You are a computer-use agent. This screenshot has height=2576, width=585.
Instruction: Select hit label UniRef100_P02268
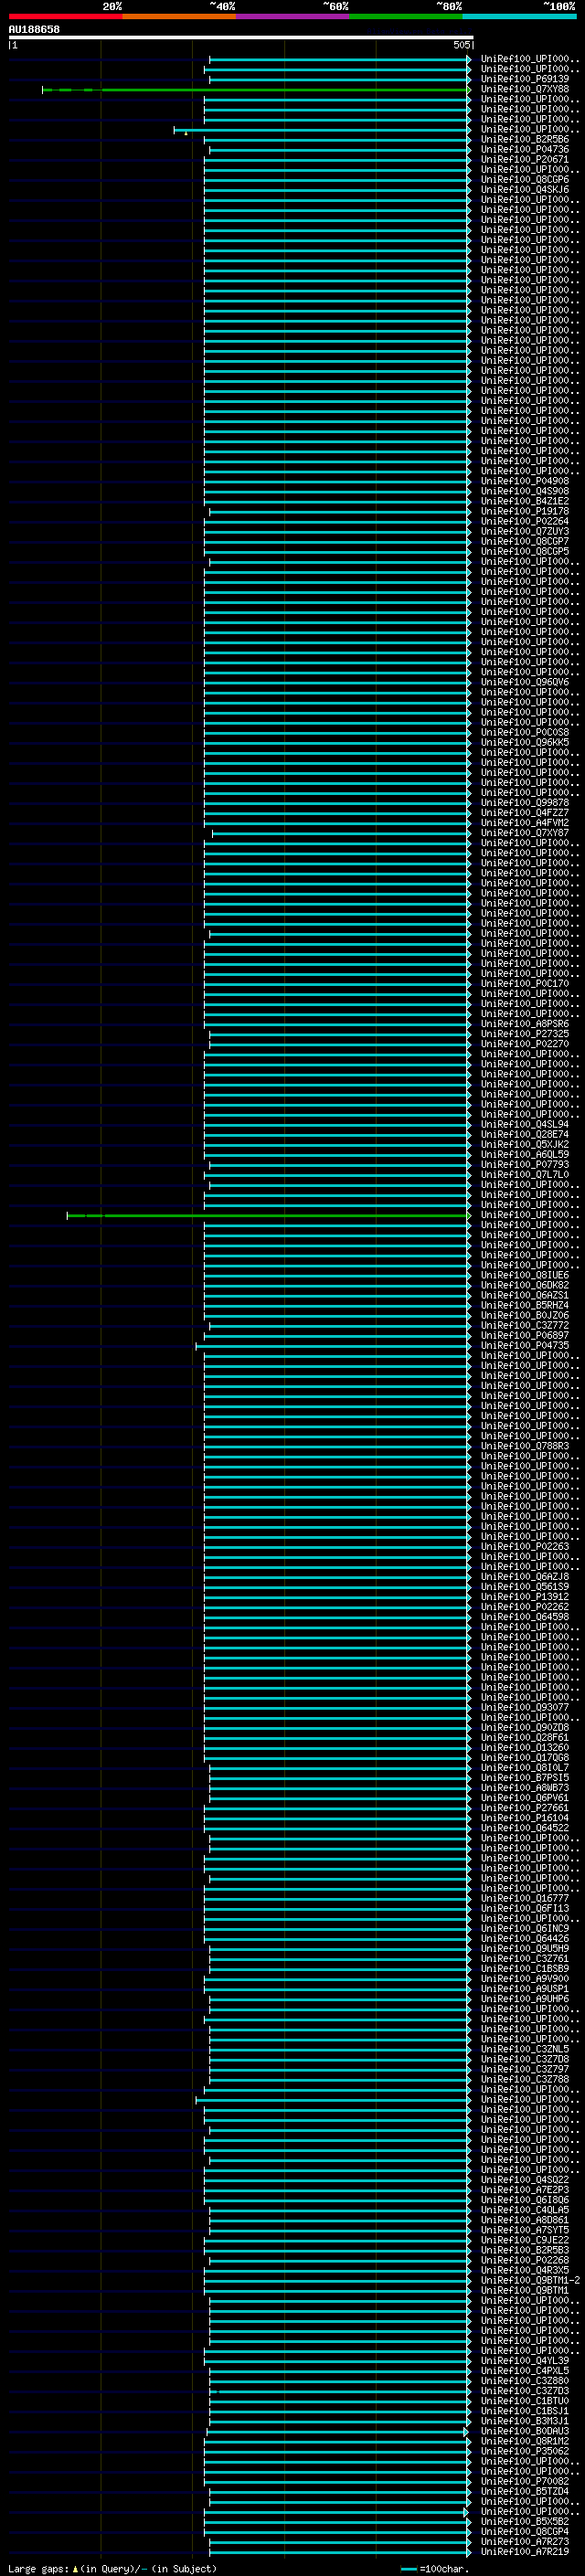coord(525,2259)
